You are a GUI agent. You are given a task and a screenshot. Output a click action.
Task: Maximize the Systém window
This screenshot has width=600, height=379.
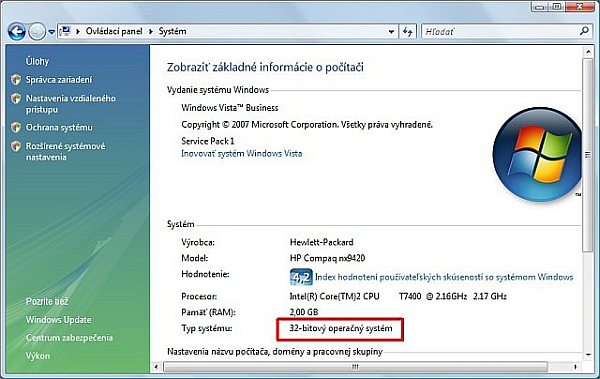(558, 7)
